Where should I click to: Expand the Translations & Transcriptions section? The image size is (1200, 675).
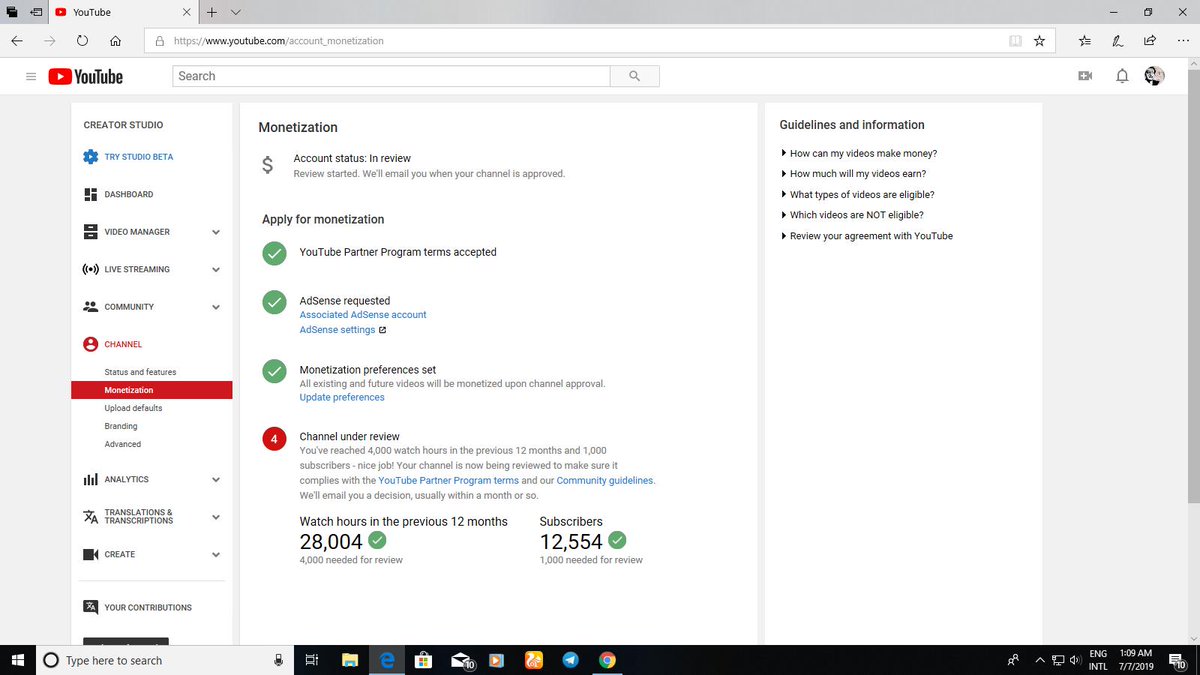pyautogui.click(x=216, y=517)
